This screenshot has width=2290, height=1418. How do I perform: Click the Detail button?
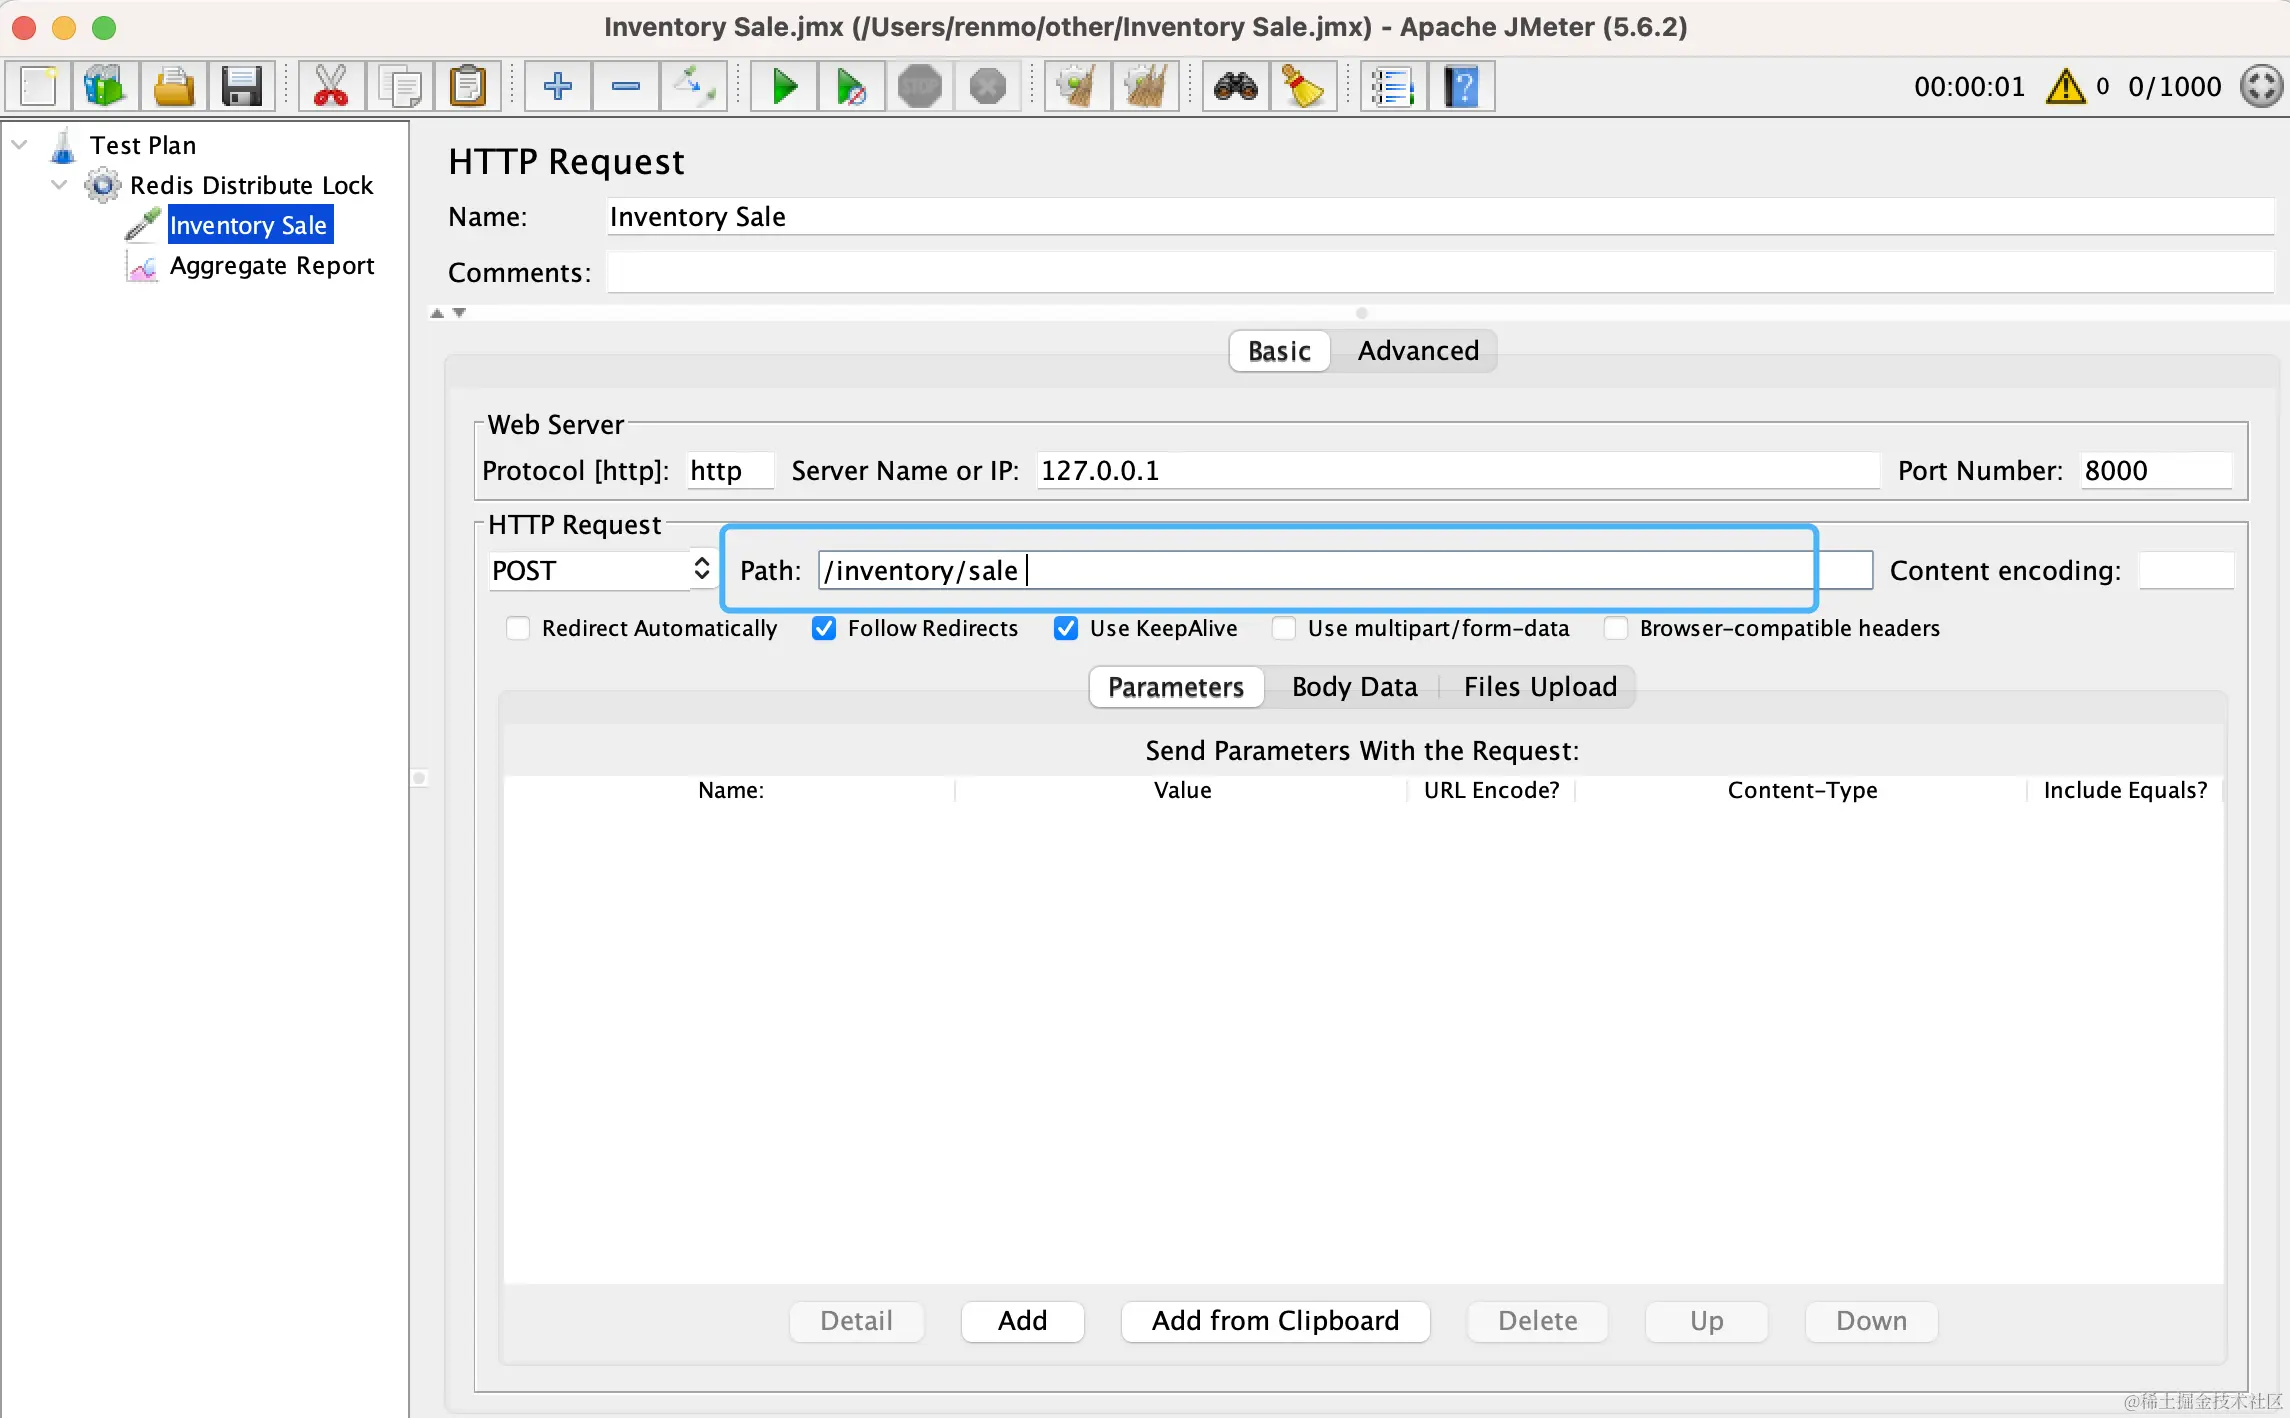click(856, 1321)
